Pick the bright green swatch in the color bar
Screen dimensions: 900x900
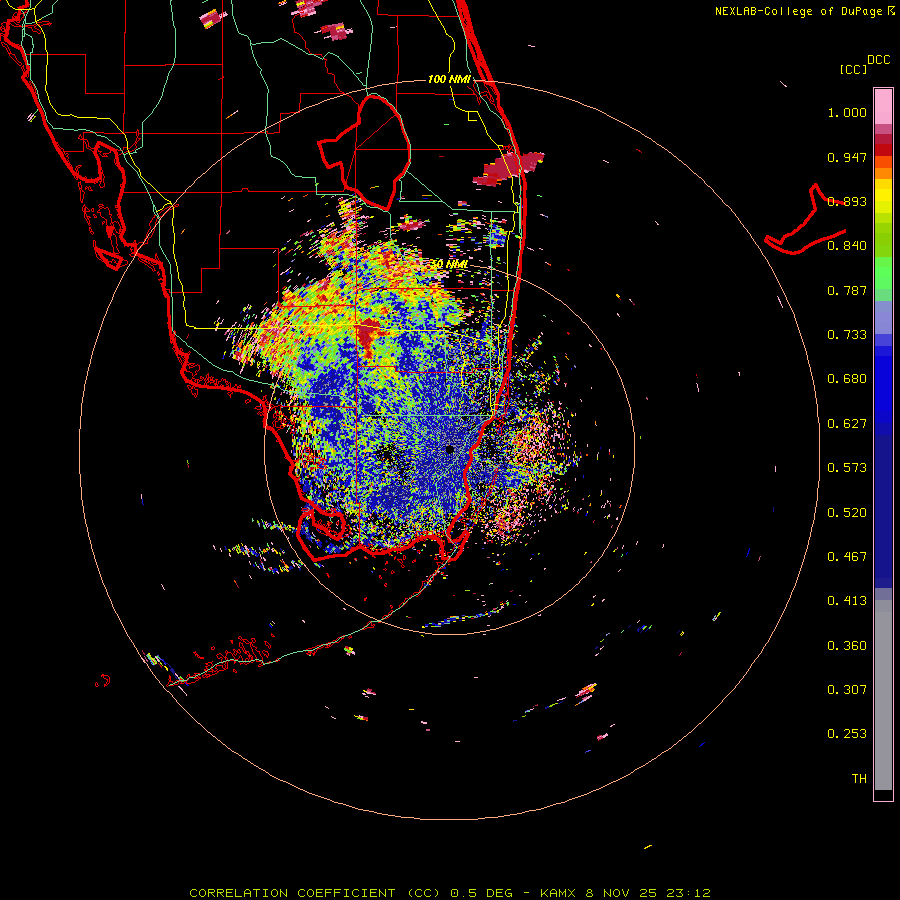883,273
